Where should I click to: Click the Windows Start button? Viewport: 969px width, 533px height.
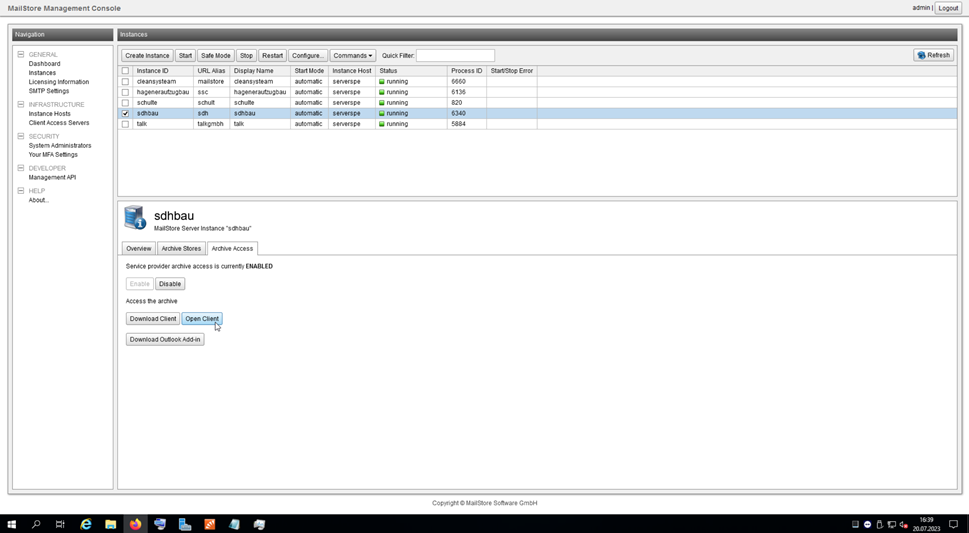click(x=12, y=524)
